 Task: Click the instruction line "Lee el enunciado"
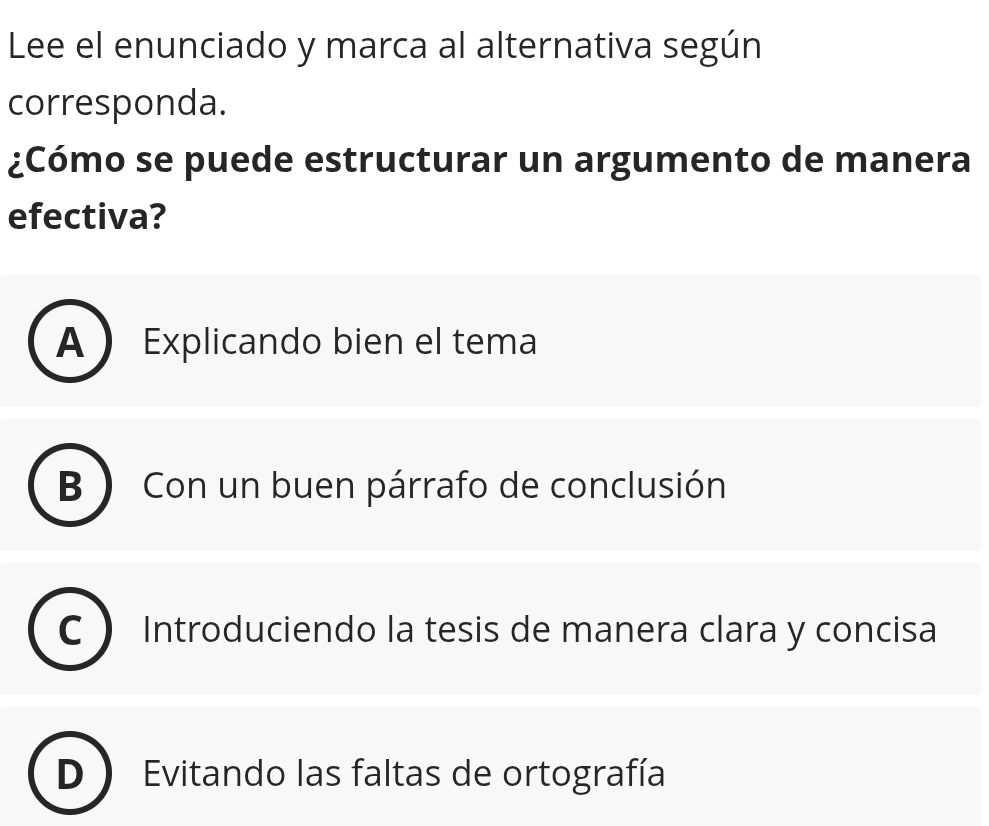pos(384,47)
